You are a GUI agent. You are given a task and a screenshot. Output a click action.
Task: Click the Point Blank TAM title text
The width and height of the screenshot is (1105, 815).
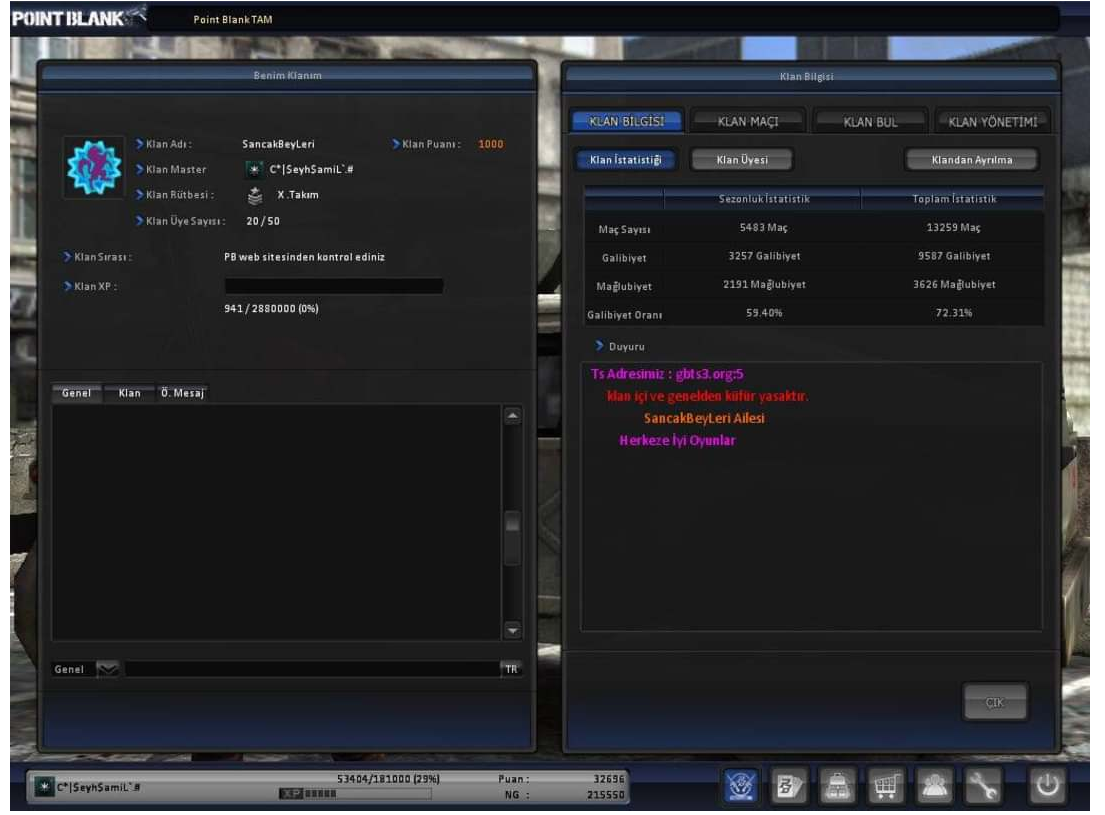click(233, 19)
